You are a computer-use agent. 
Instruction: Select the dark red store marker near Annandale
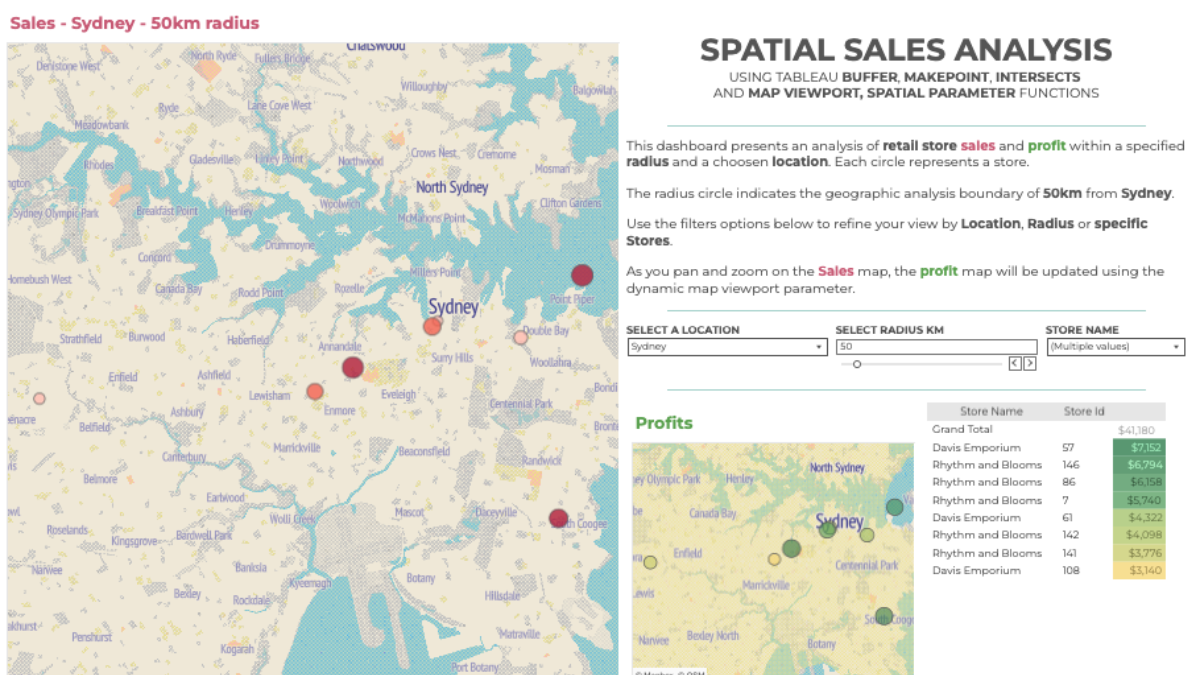(x=352, y=367)
